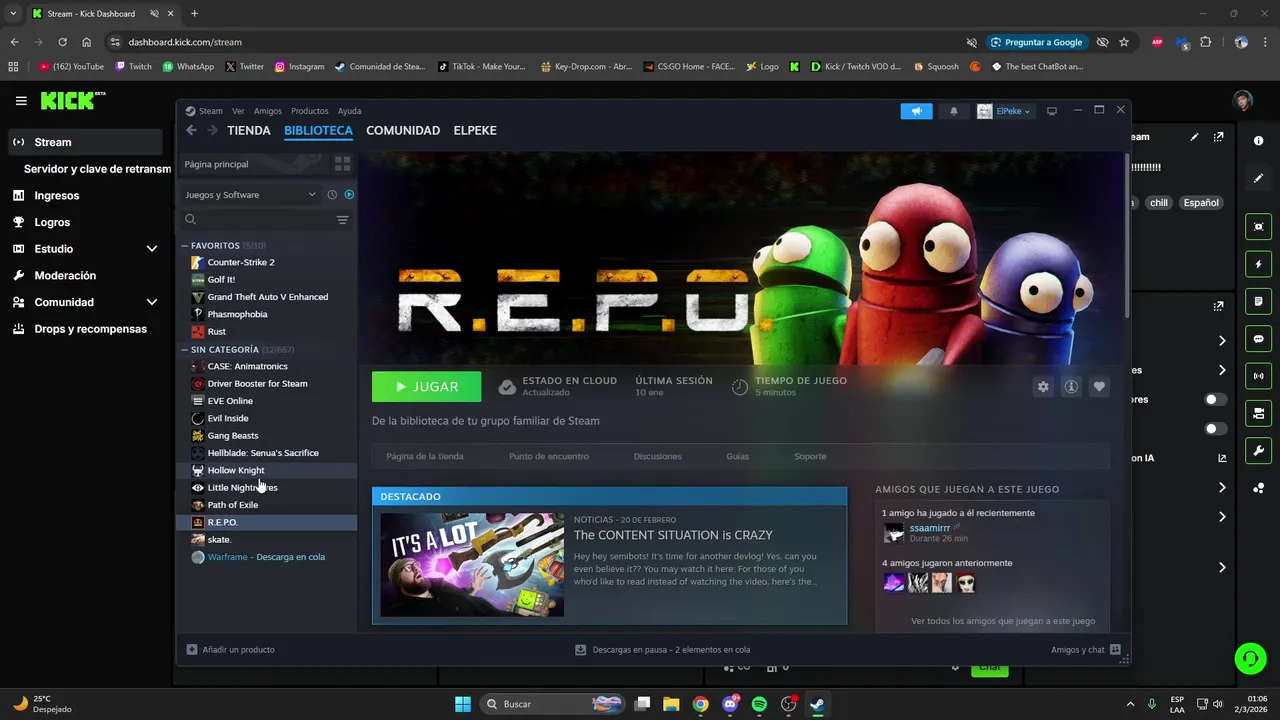Click the Windows Start button
The width and height of the screenshot is (1280, 720).
(463, 704)
